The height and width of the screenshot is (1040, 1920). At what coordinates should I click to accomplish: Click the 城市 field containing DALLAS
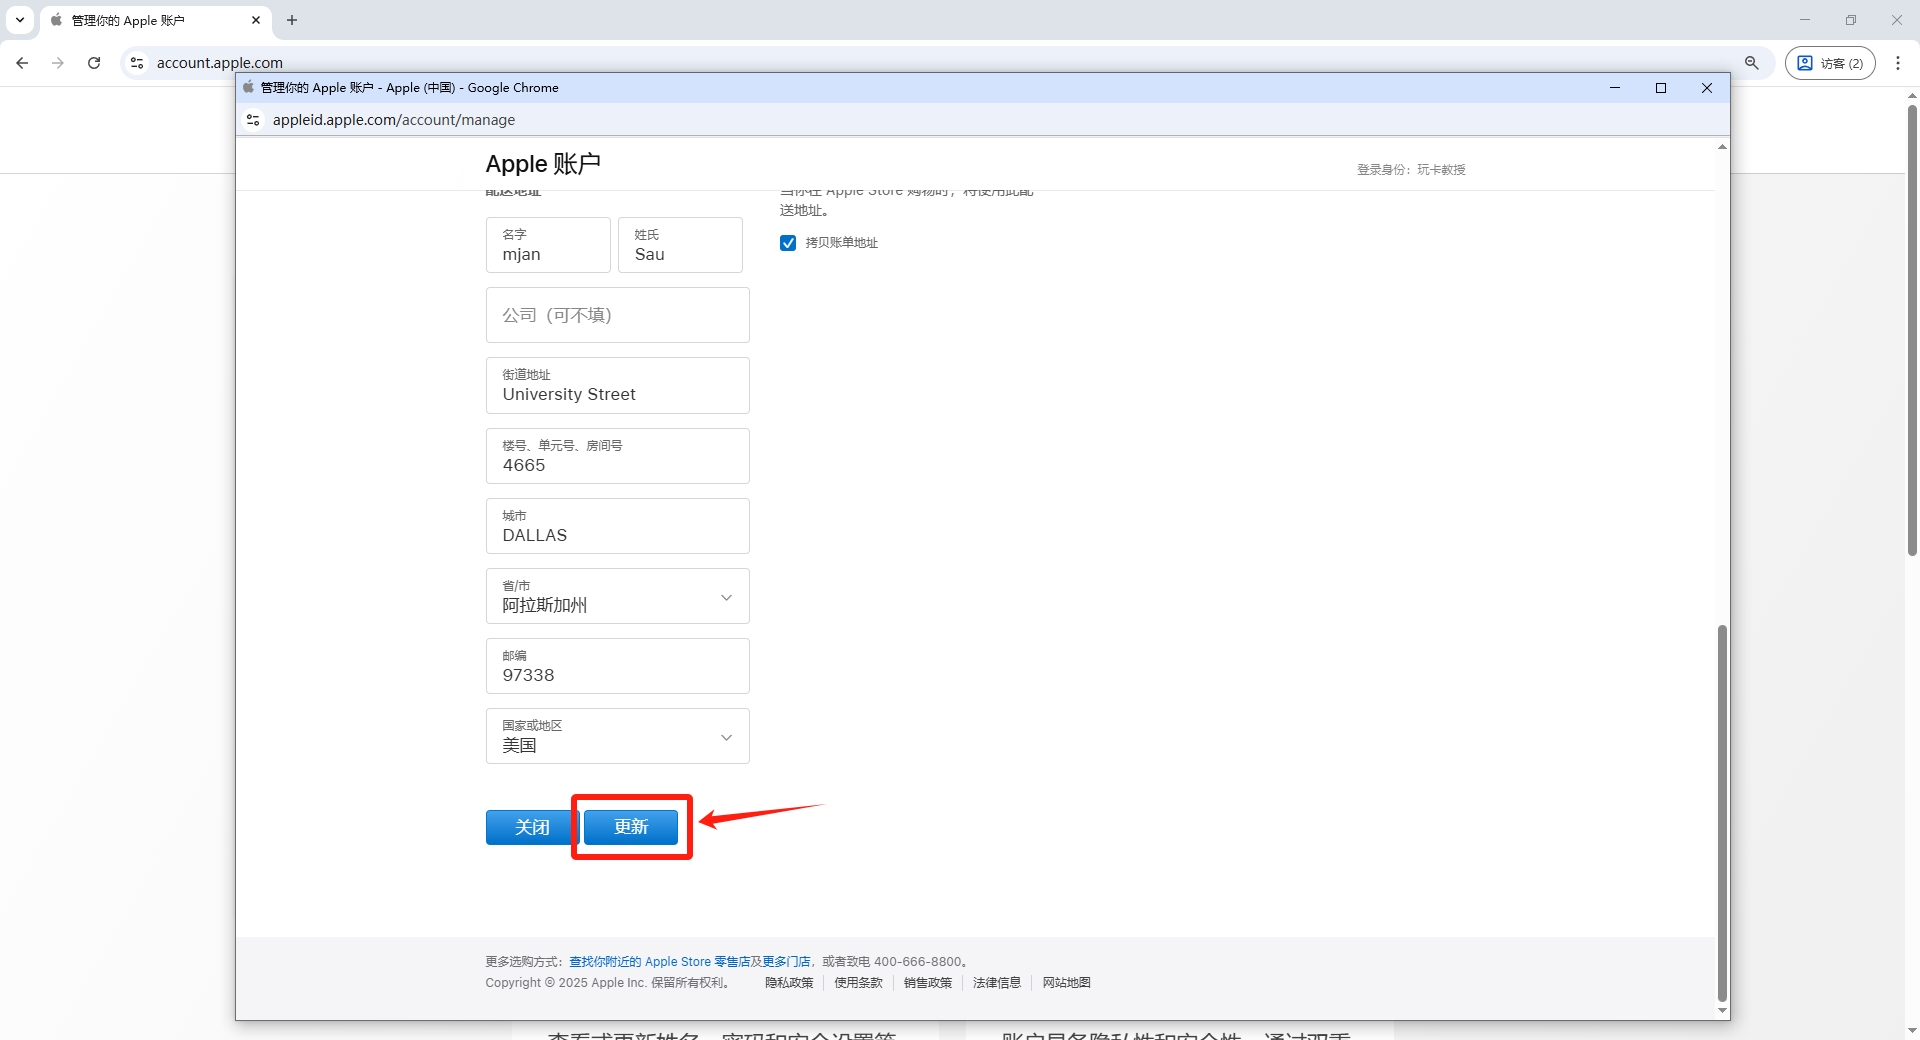(618, 526)
